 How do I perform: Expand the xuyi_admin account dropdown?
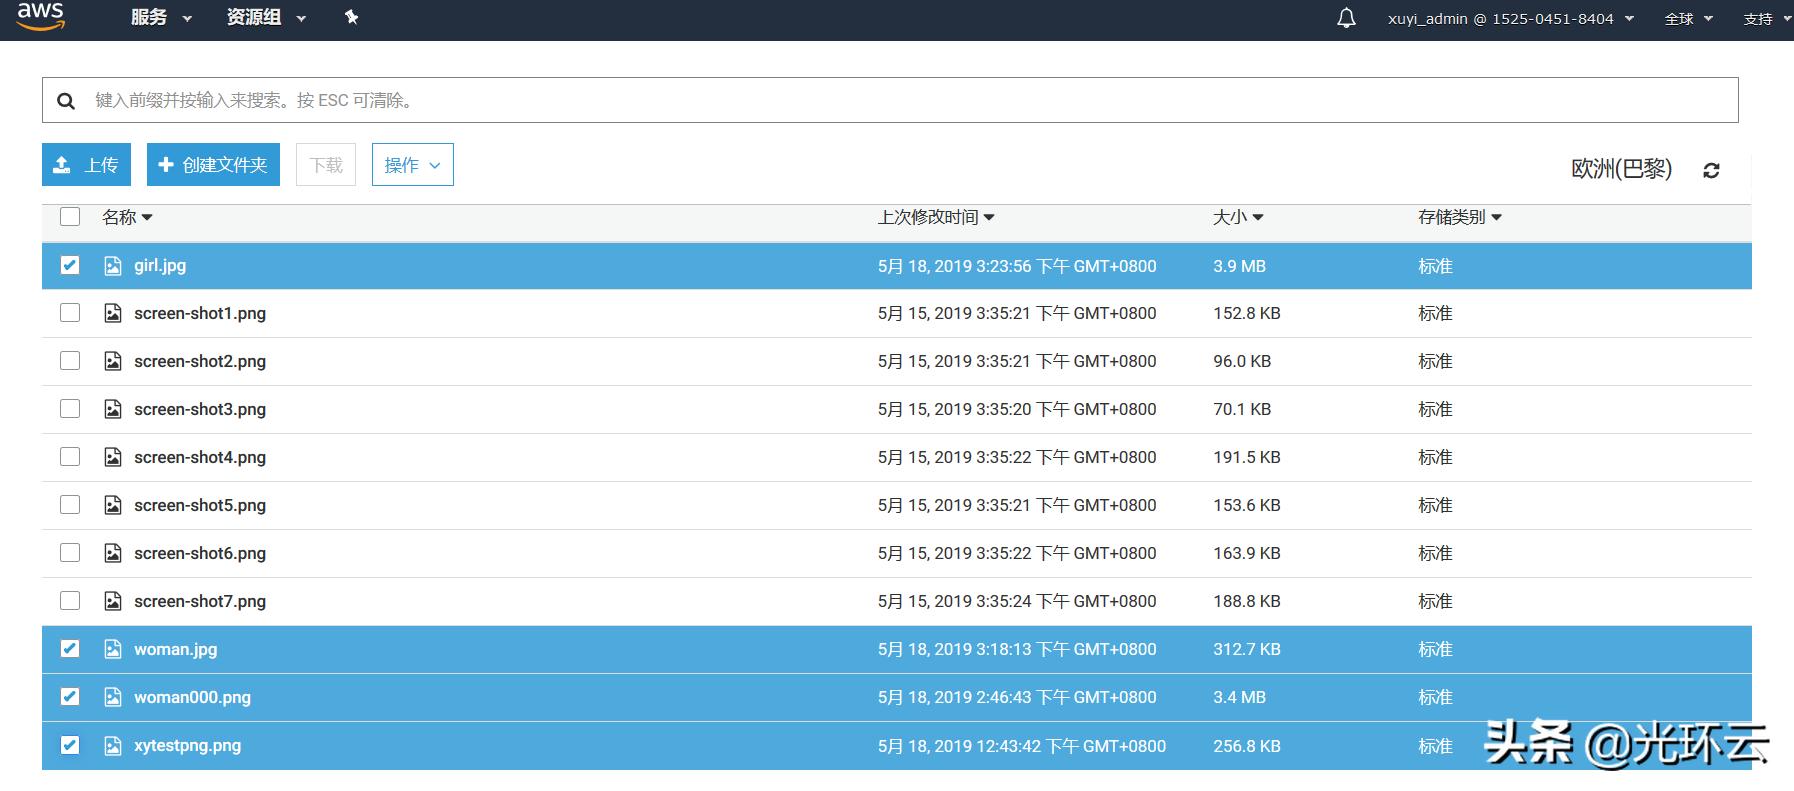tap(1510, 19)
